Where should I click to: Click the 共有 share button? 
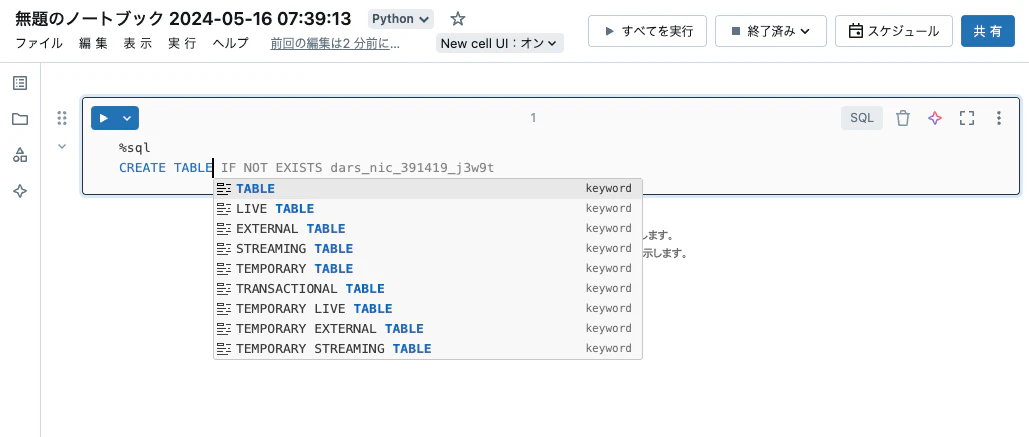point(988,31)
